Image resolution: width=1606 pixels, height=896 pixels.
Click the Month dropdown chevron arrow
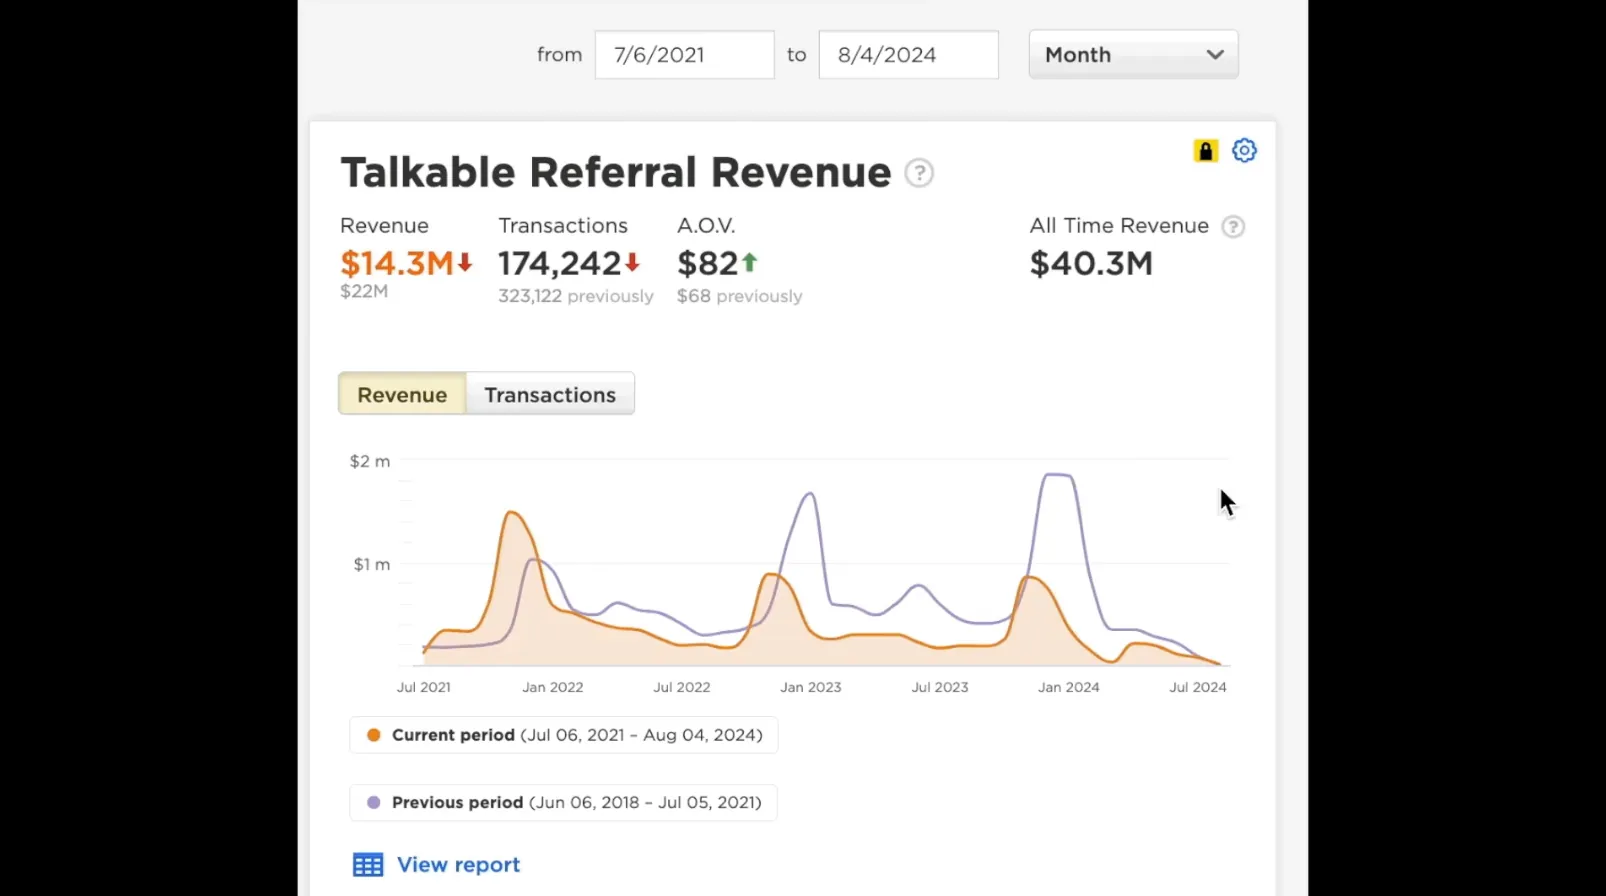tap(1215, 55)
